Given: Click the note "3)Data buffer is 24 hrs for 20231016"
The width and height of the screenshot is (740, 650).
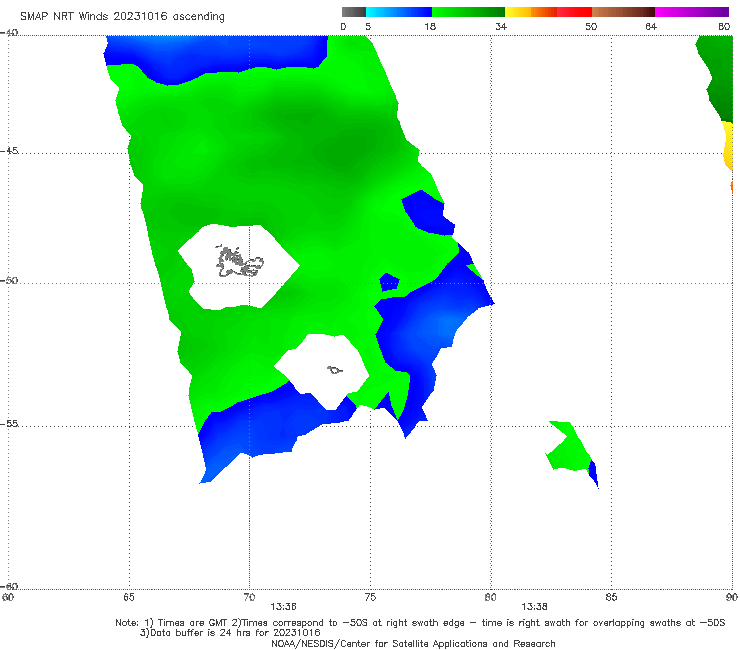Looking at the screenshot, I should [x=230, y=633].
